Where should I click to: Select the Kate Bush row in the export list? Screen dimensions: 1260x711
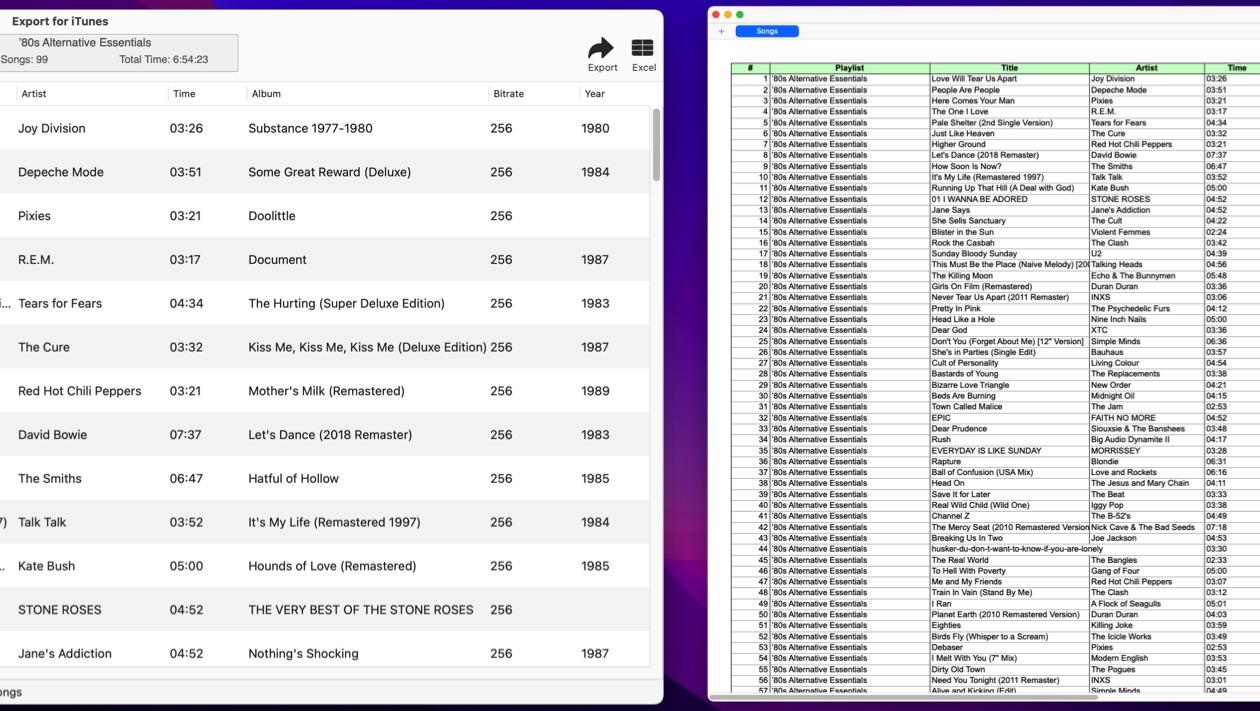tap(325, 566)
